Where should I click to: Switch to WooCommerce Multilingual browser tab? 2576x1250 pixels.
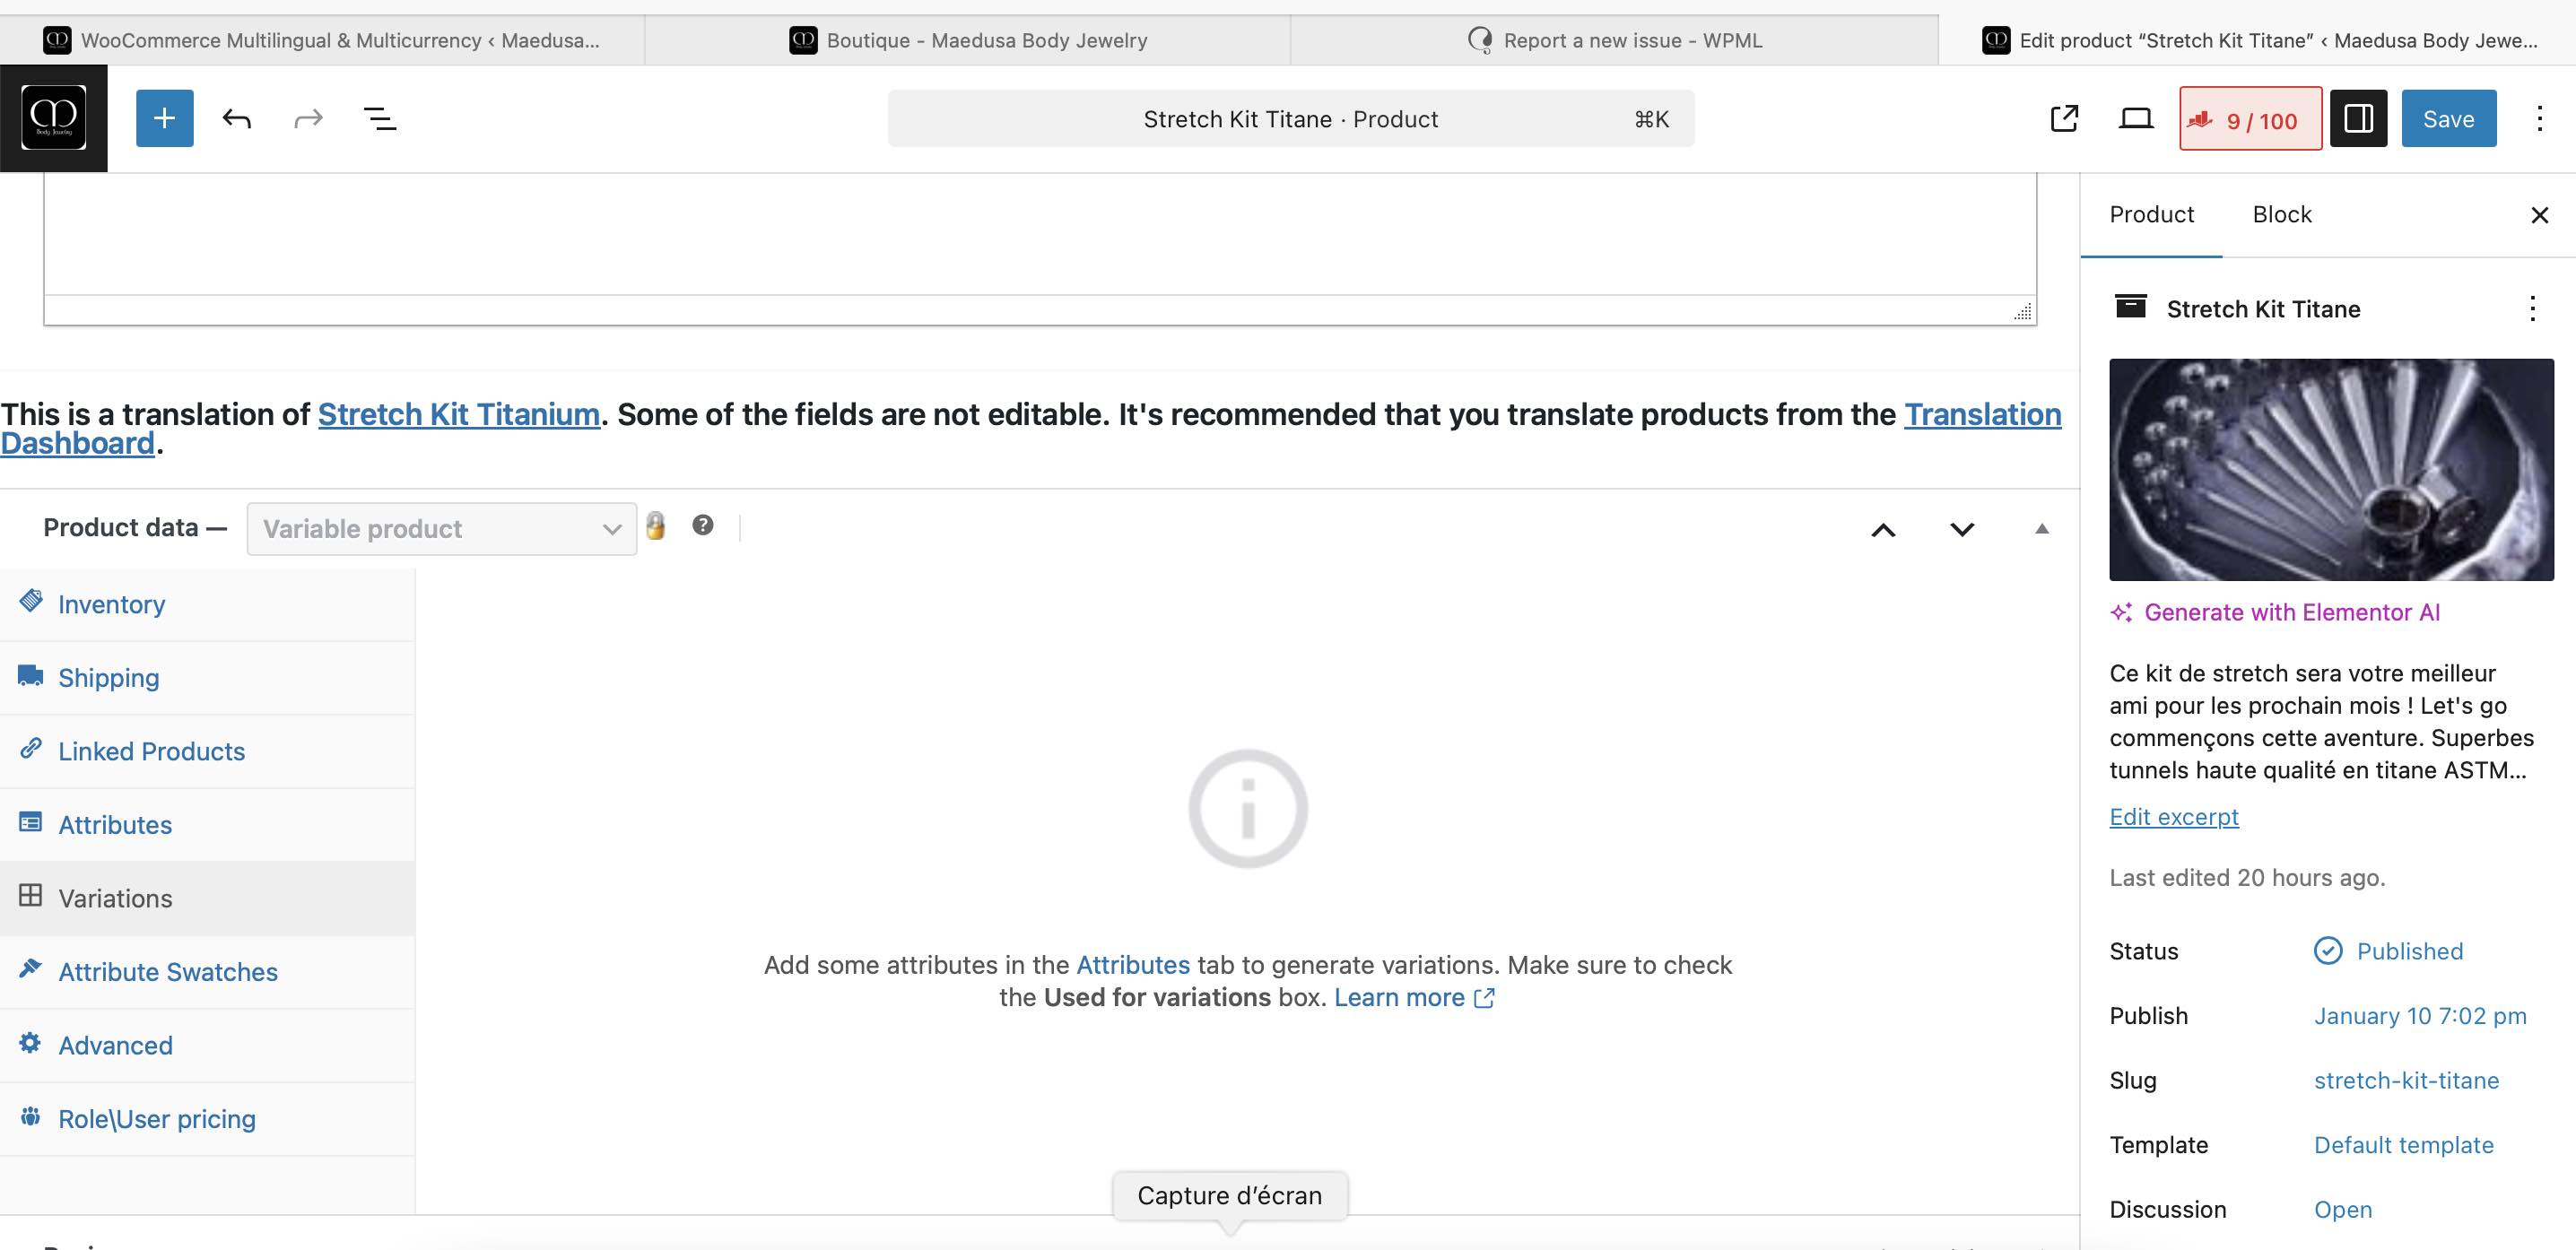[322, 40]
